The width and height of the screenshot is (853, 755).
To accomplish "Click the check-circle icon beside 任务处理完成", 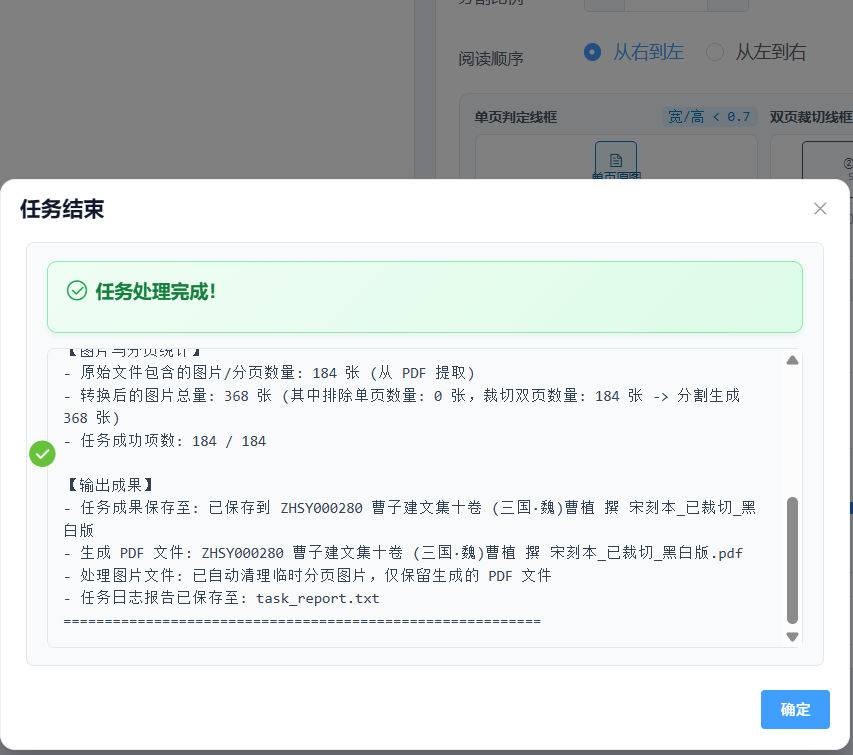I will pos(77,290).
